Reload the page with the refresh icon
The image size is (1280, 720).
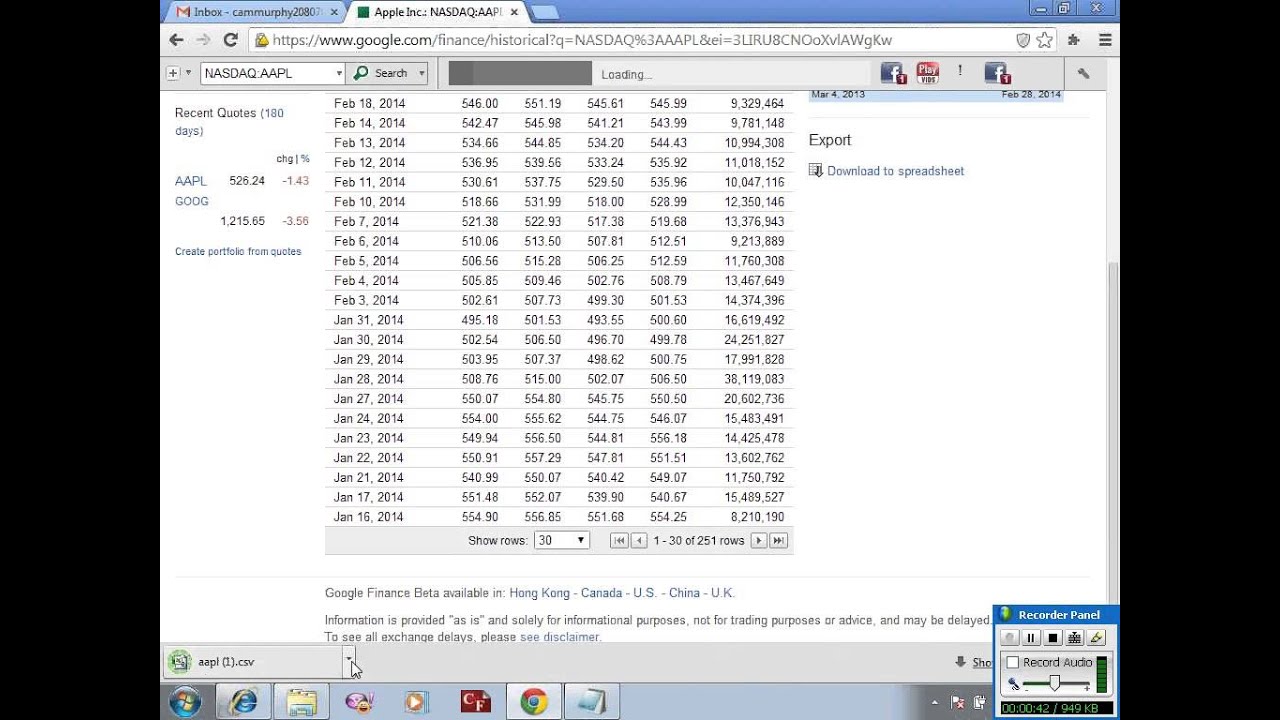[x=230, y=40]
